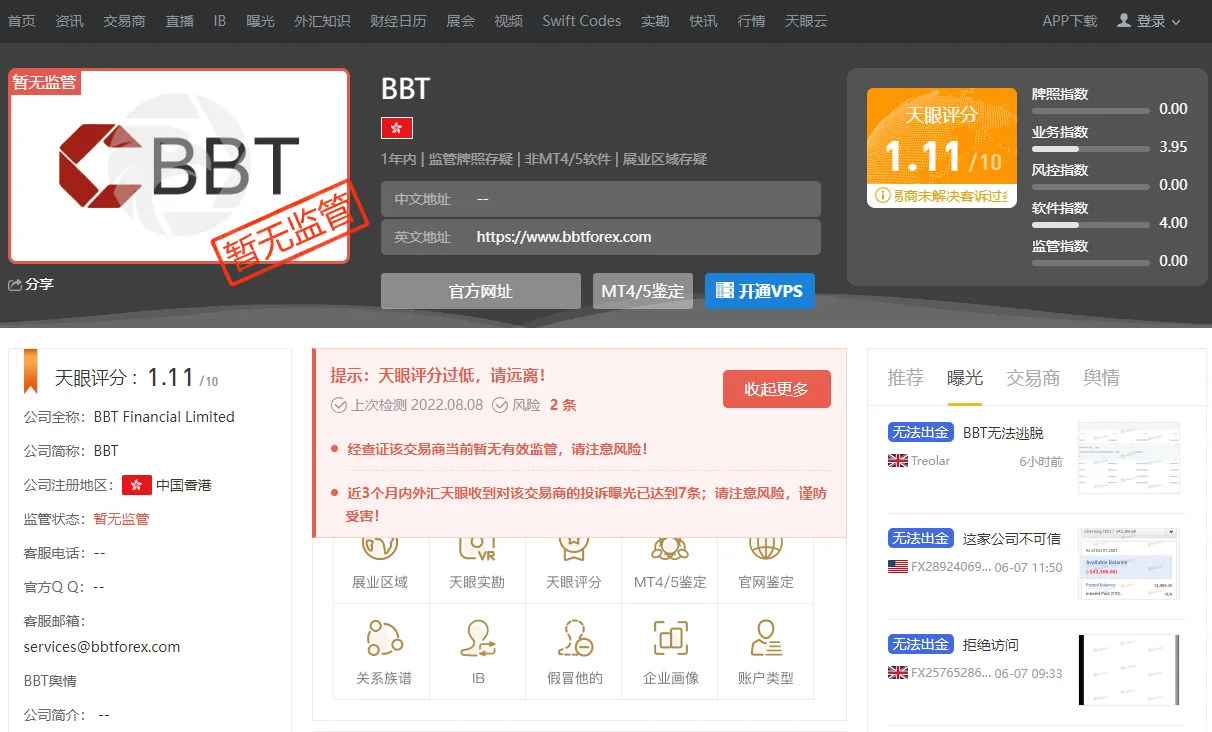Screen dimensions: 1212x732
Task: Open 天眼云 in navigation
Action: (806, 21)
